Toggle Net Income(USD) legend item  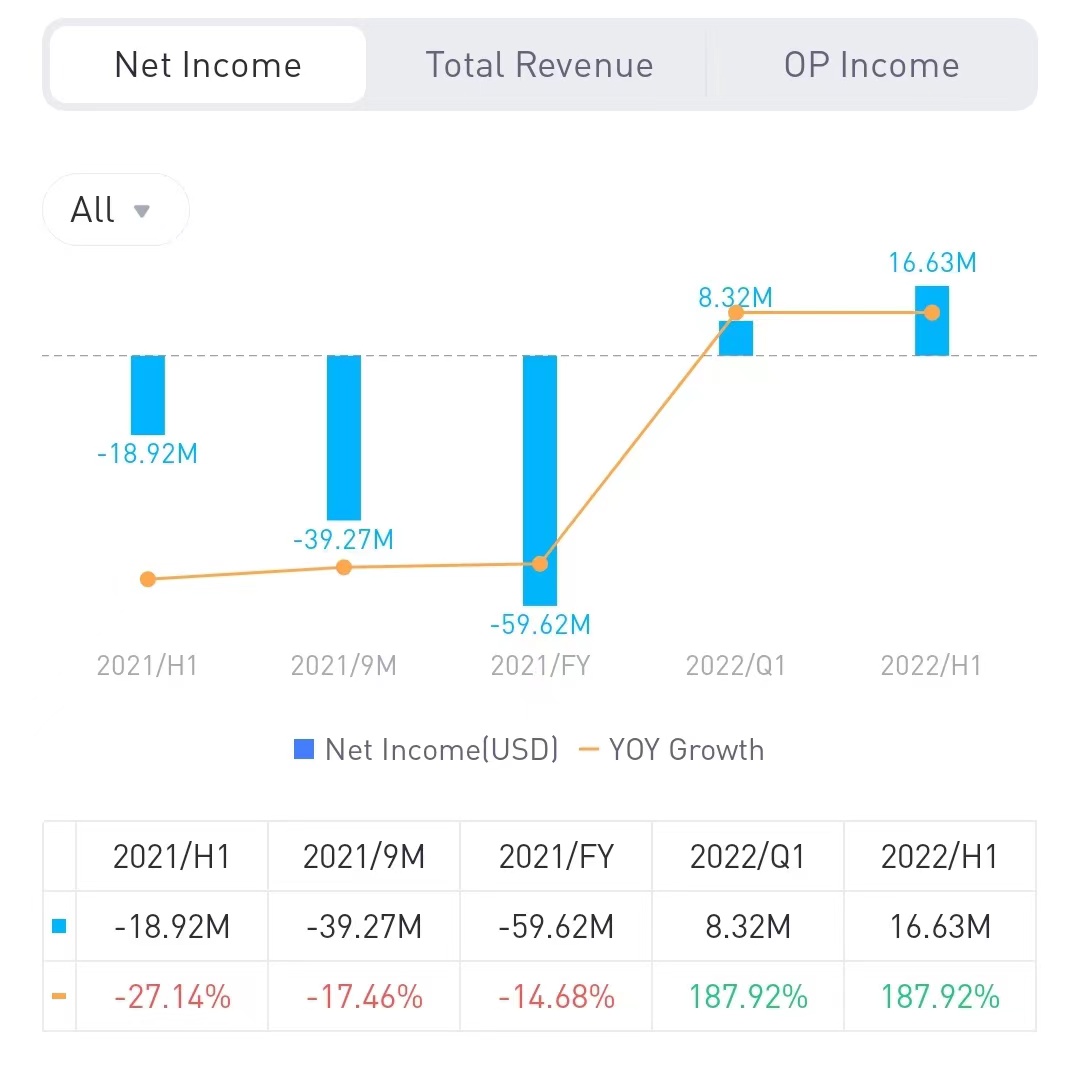(426, 749)
